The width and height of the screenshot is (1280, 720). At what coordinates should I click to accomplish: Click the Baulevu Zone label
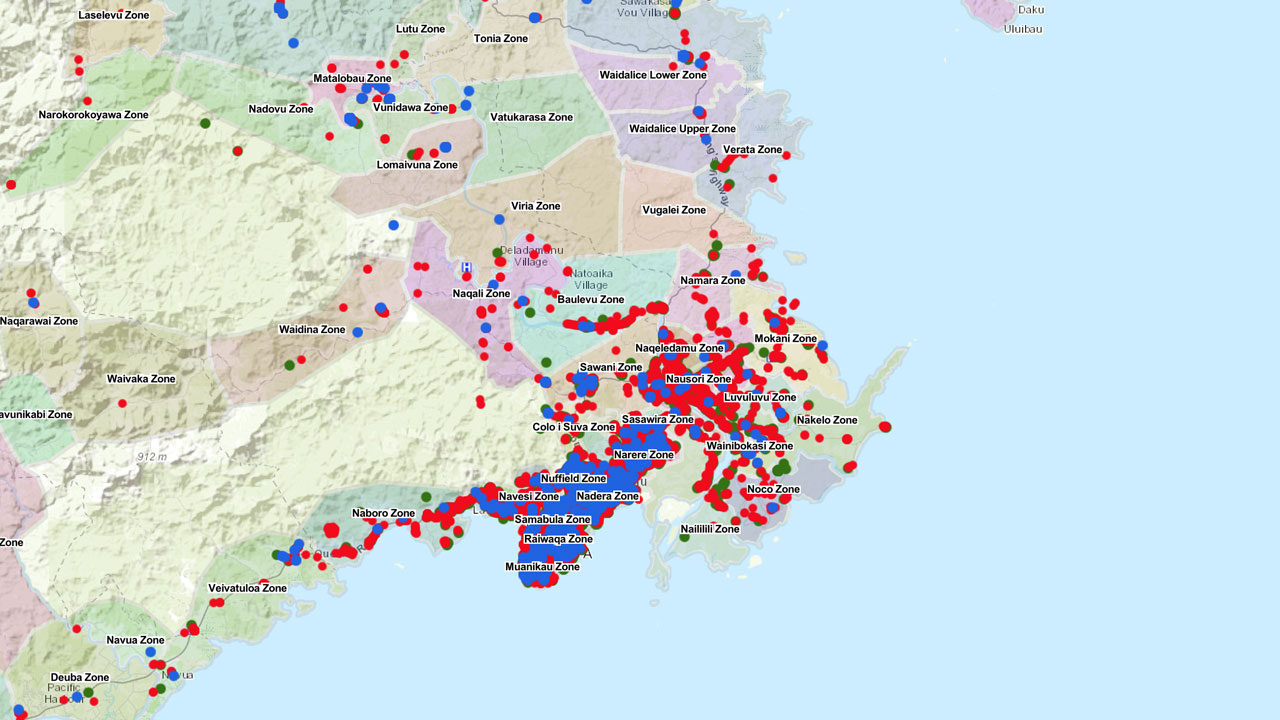591,300
